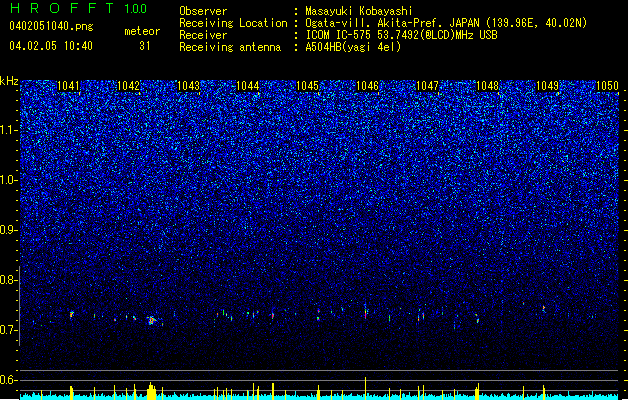Screen dimensions: 629x400
Task: Click the 1.1 kHz axis label
Action: point(9,130)
